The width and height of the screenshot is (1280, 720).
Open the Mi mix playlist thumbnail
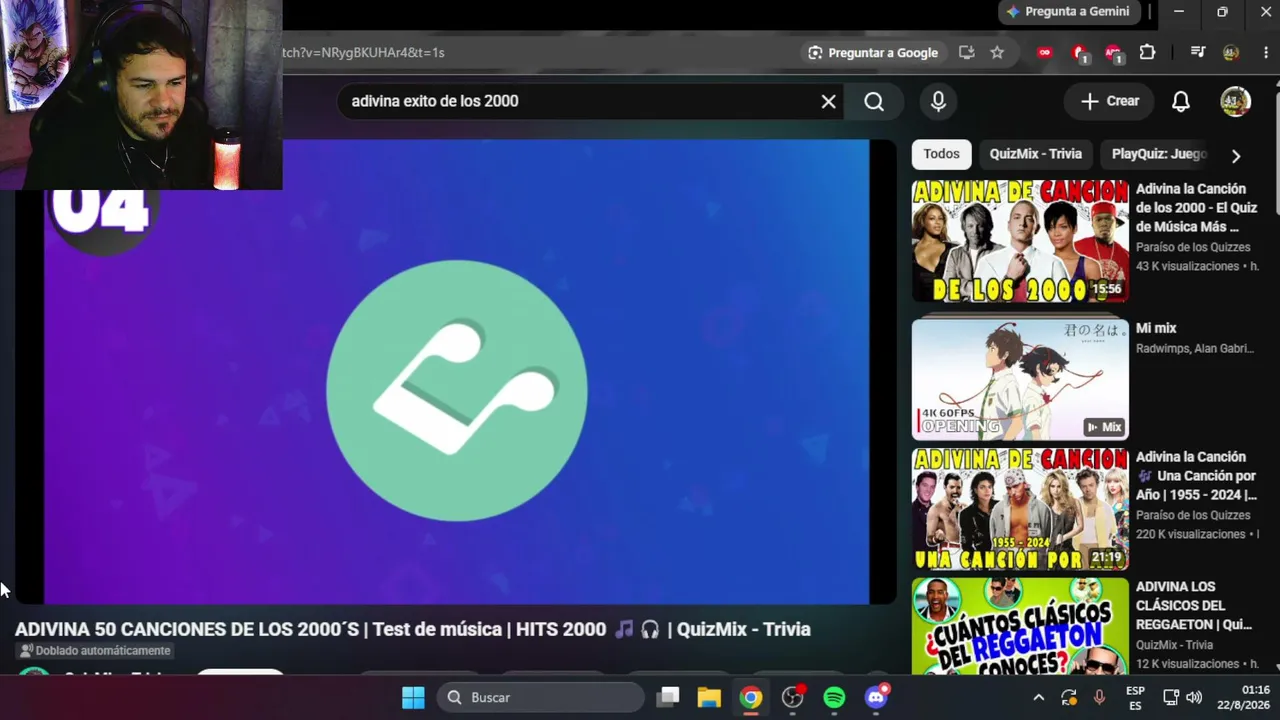point(1020,379)
